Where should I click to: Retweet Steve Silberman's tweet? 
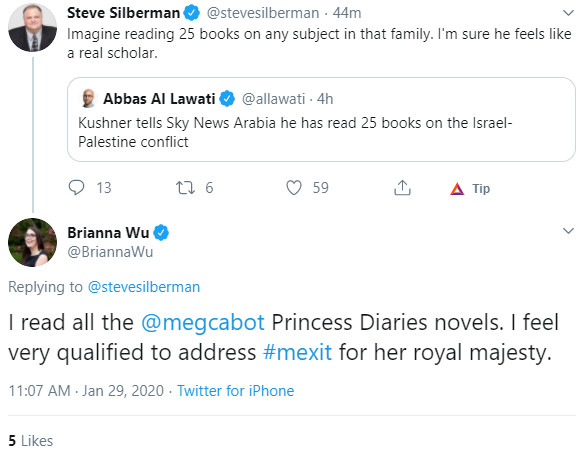click(x=186, y=188)
